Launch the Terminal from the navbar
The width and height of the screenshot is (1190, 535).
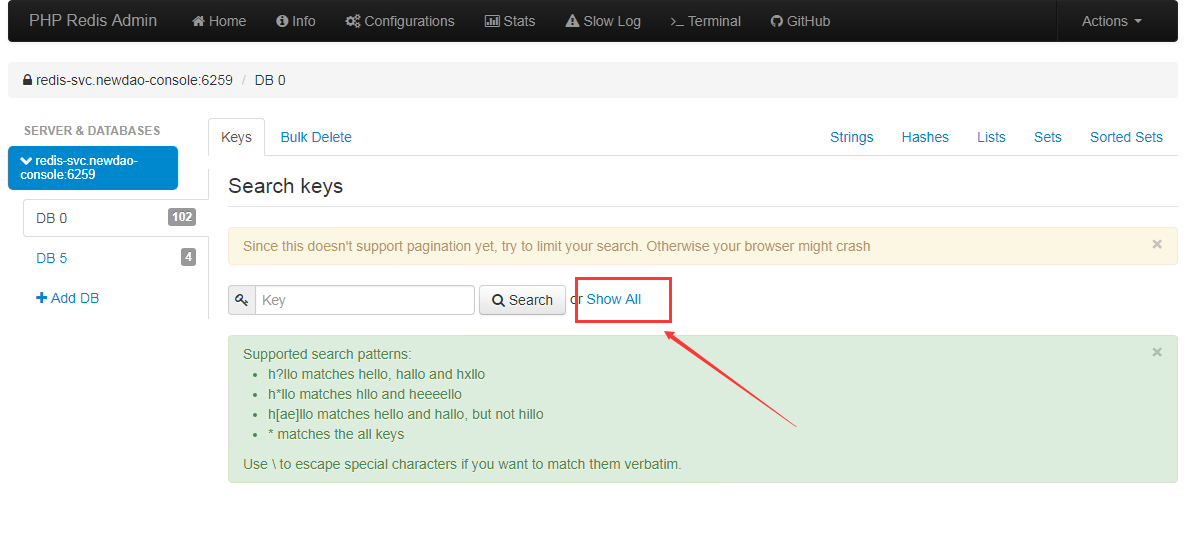(705, 21)
